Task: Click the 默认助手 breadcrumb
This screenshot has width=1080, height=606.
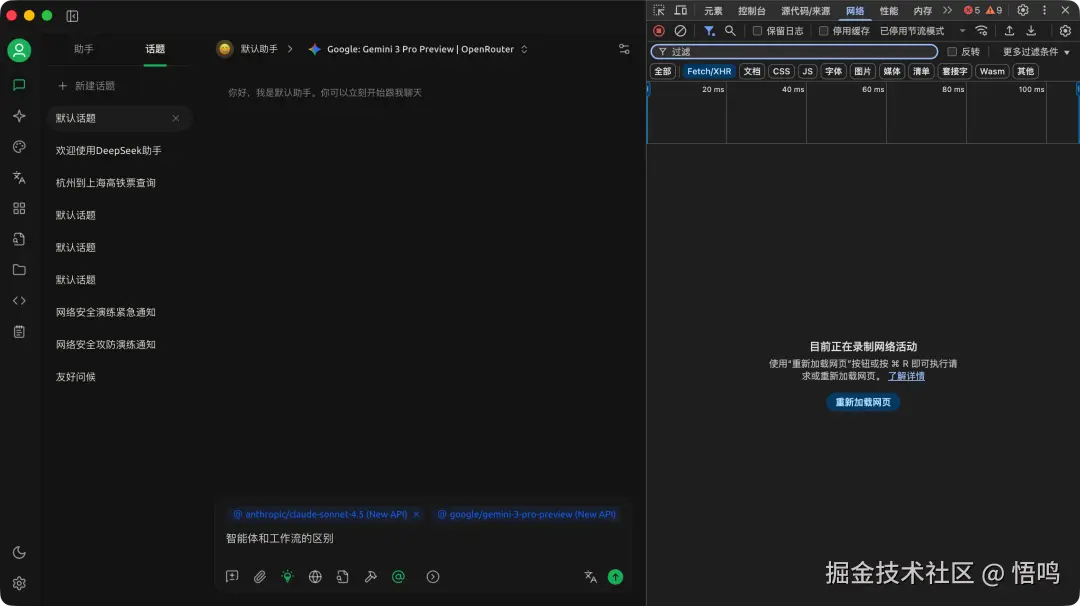Action: pos(259,49)
